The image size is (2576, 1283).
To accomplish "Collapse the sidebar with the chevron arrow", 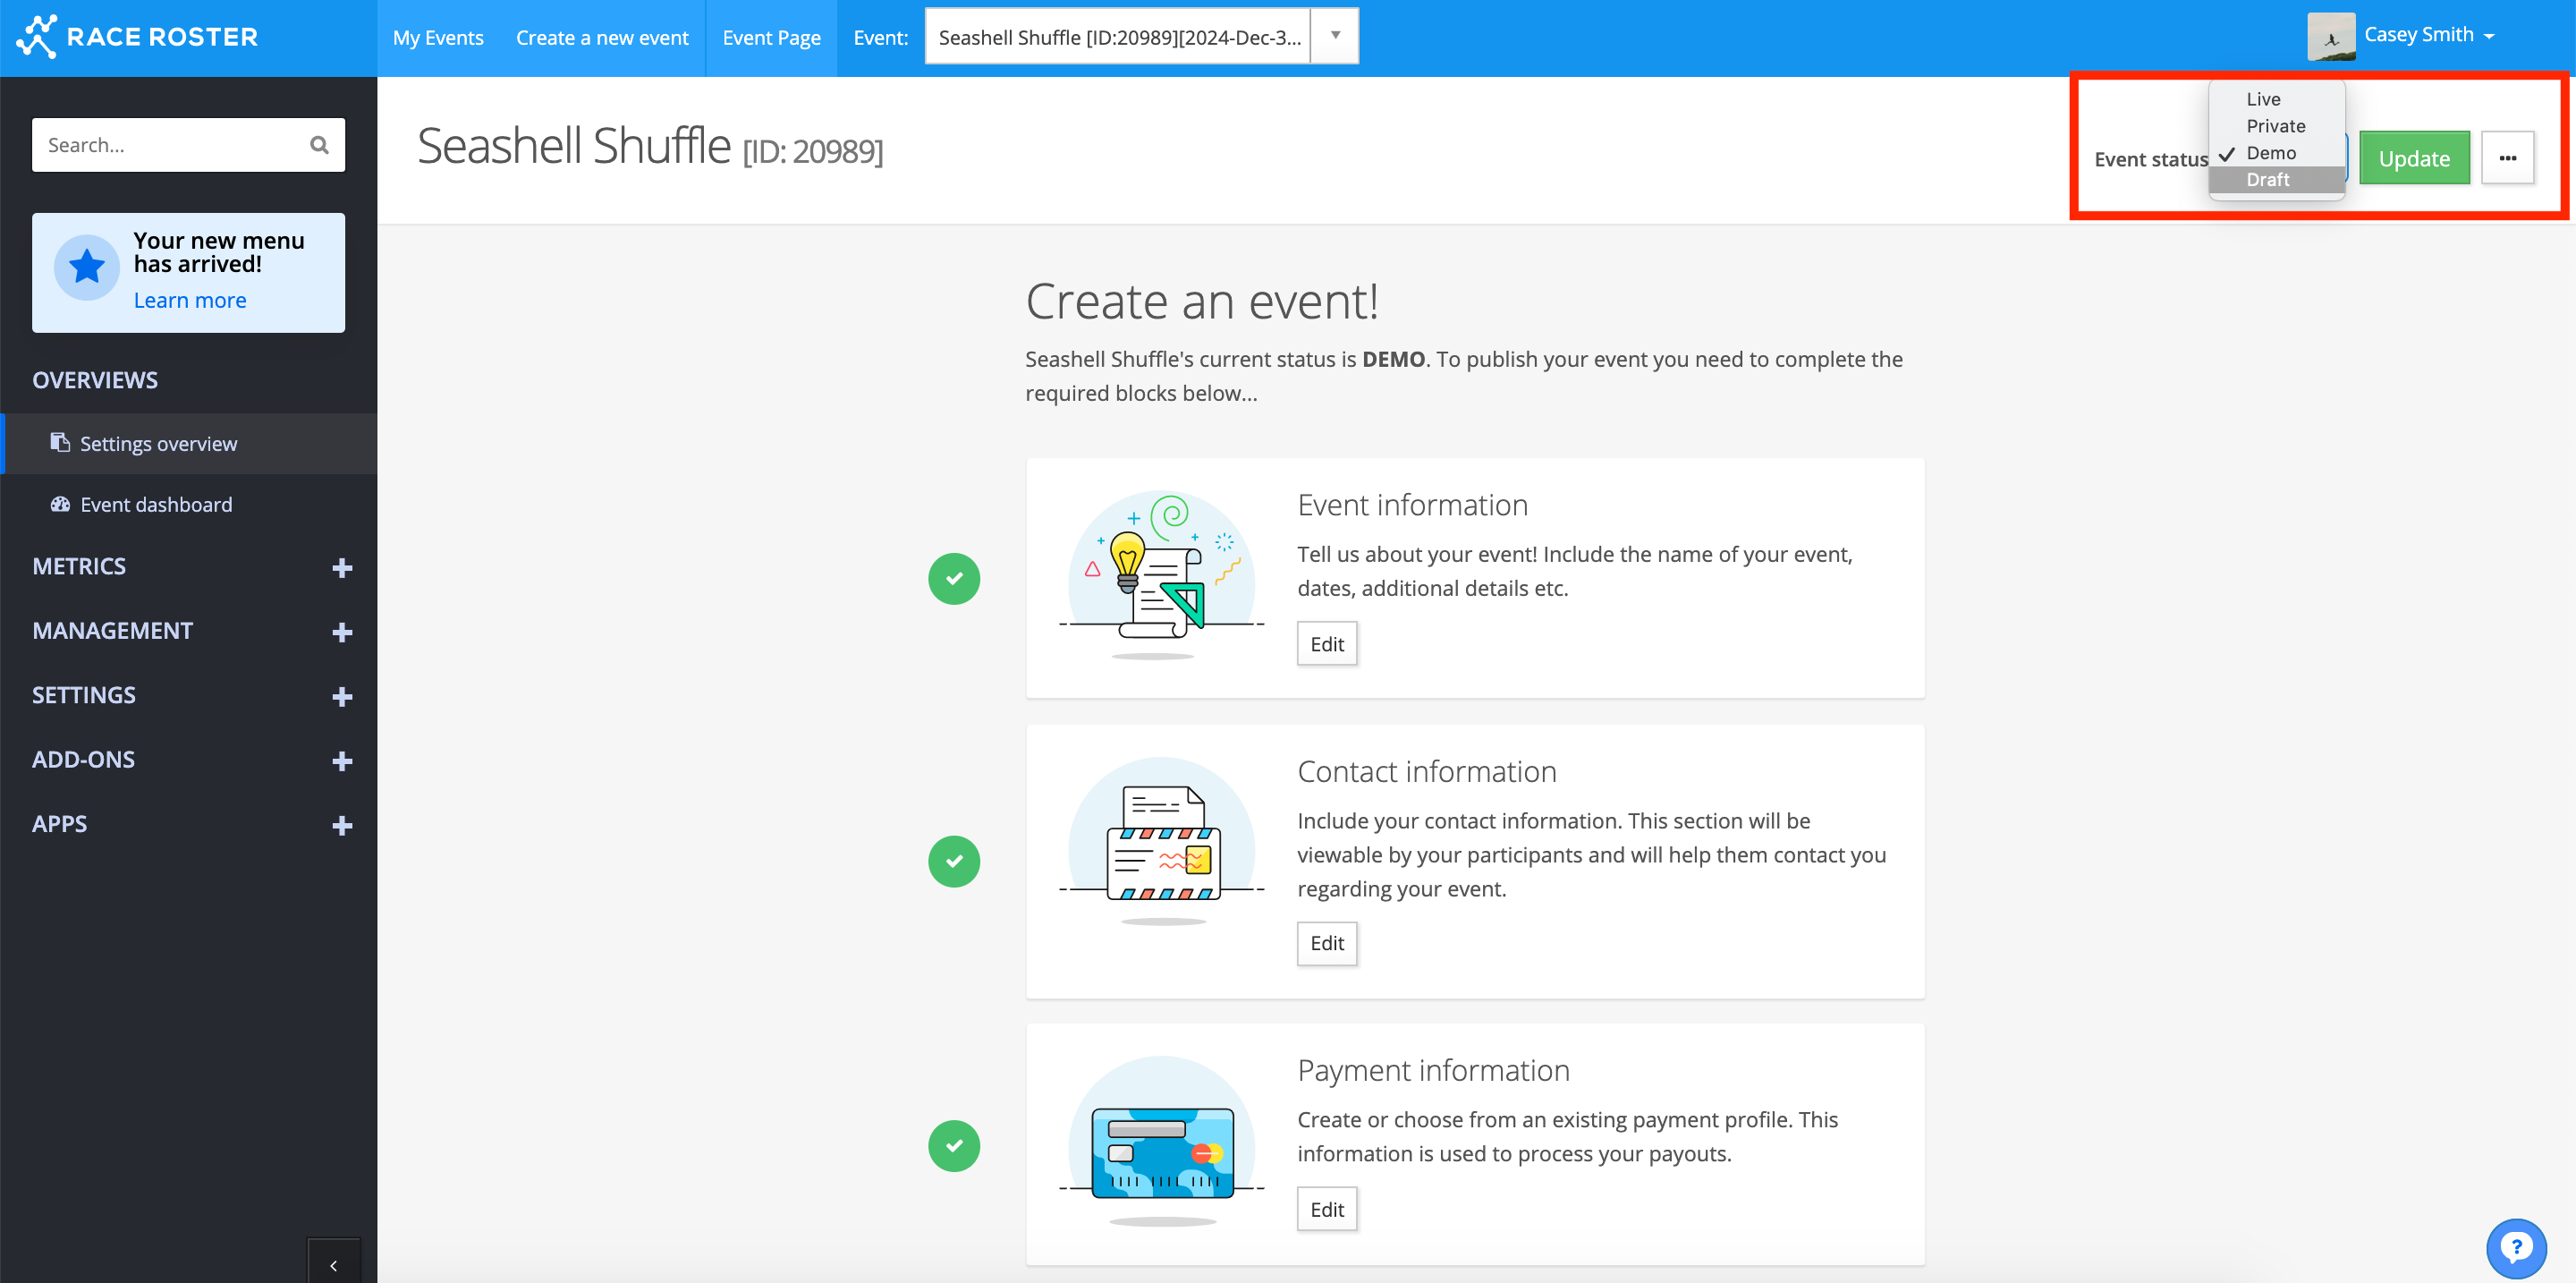I will (x=333, y=1264).
